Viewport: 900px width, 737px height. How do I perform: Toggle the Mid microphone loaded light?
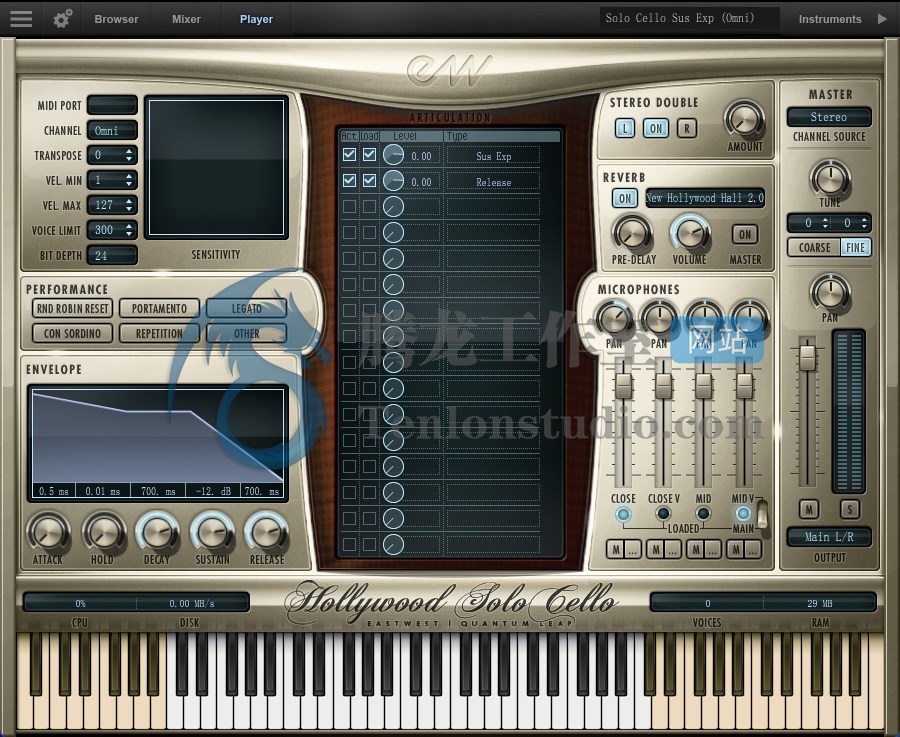703,514
